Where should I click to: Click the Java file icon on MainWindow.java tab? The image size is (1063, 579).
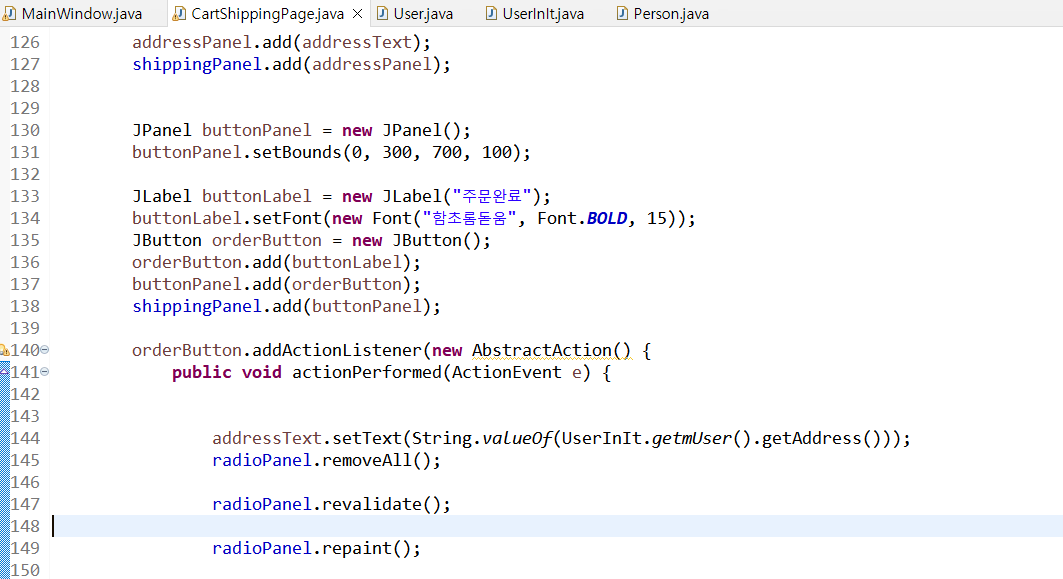pos(9,14)
